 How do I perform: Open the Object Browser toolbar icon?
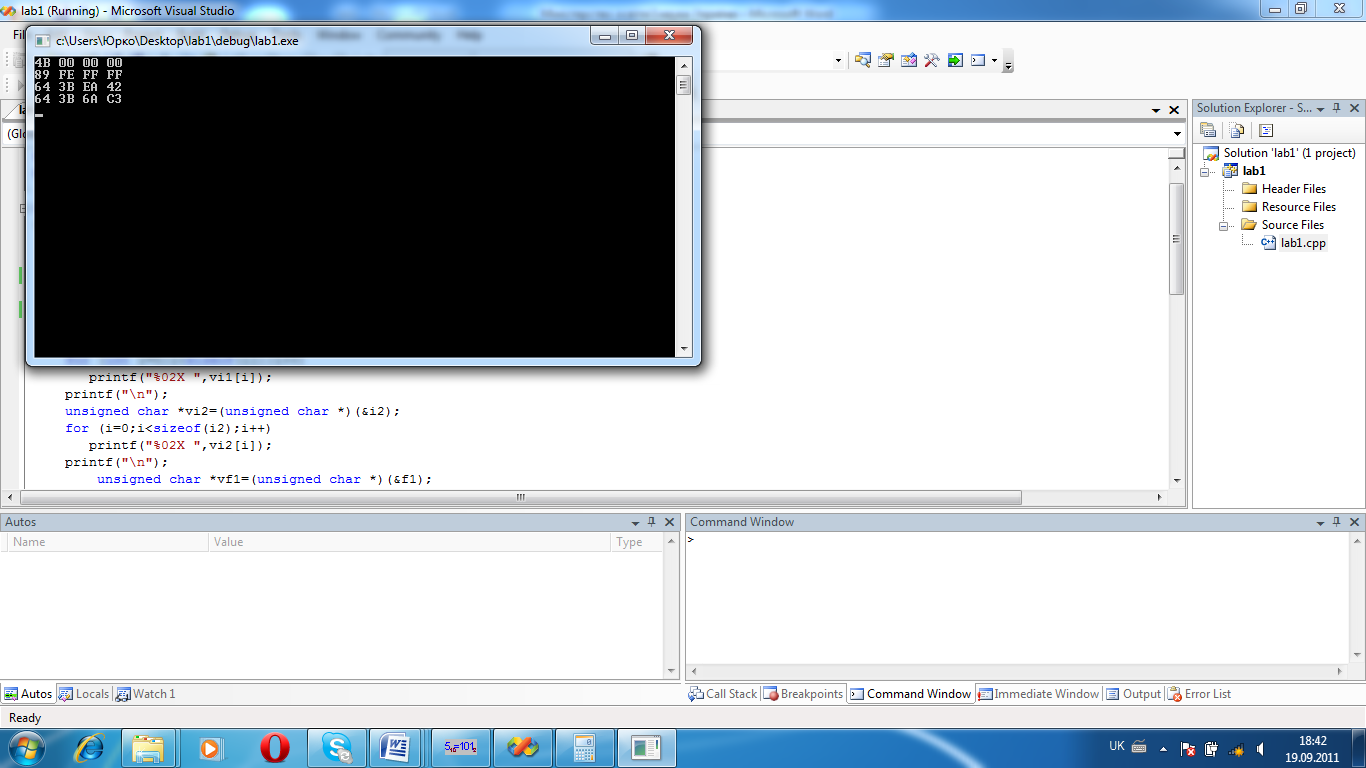click(x=908, y=60)
